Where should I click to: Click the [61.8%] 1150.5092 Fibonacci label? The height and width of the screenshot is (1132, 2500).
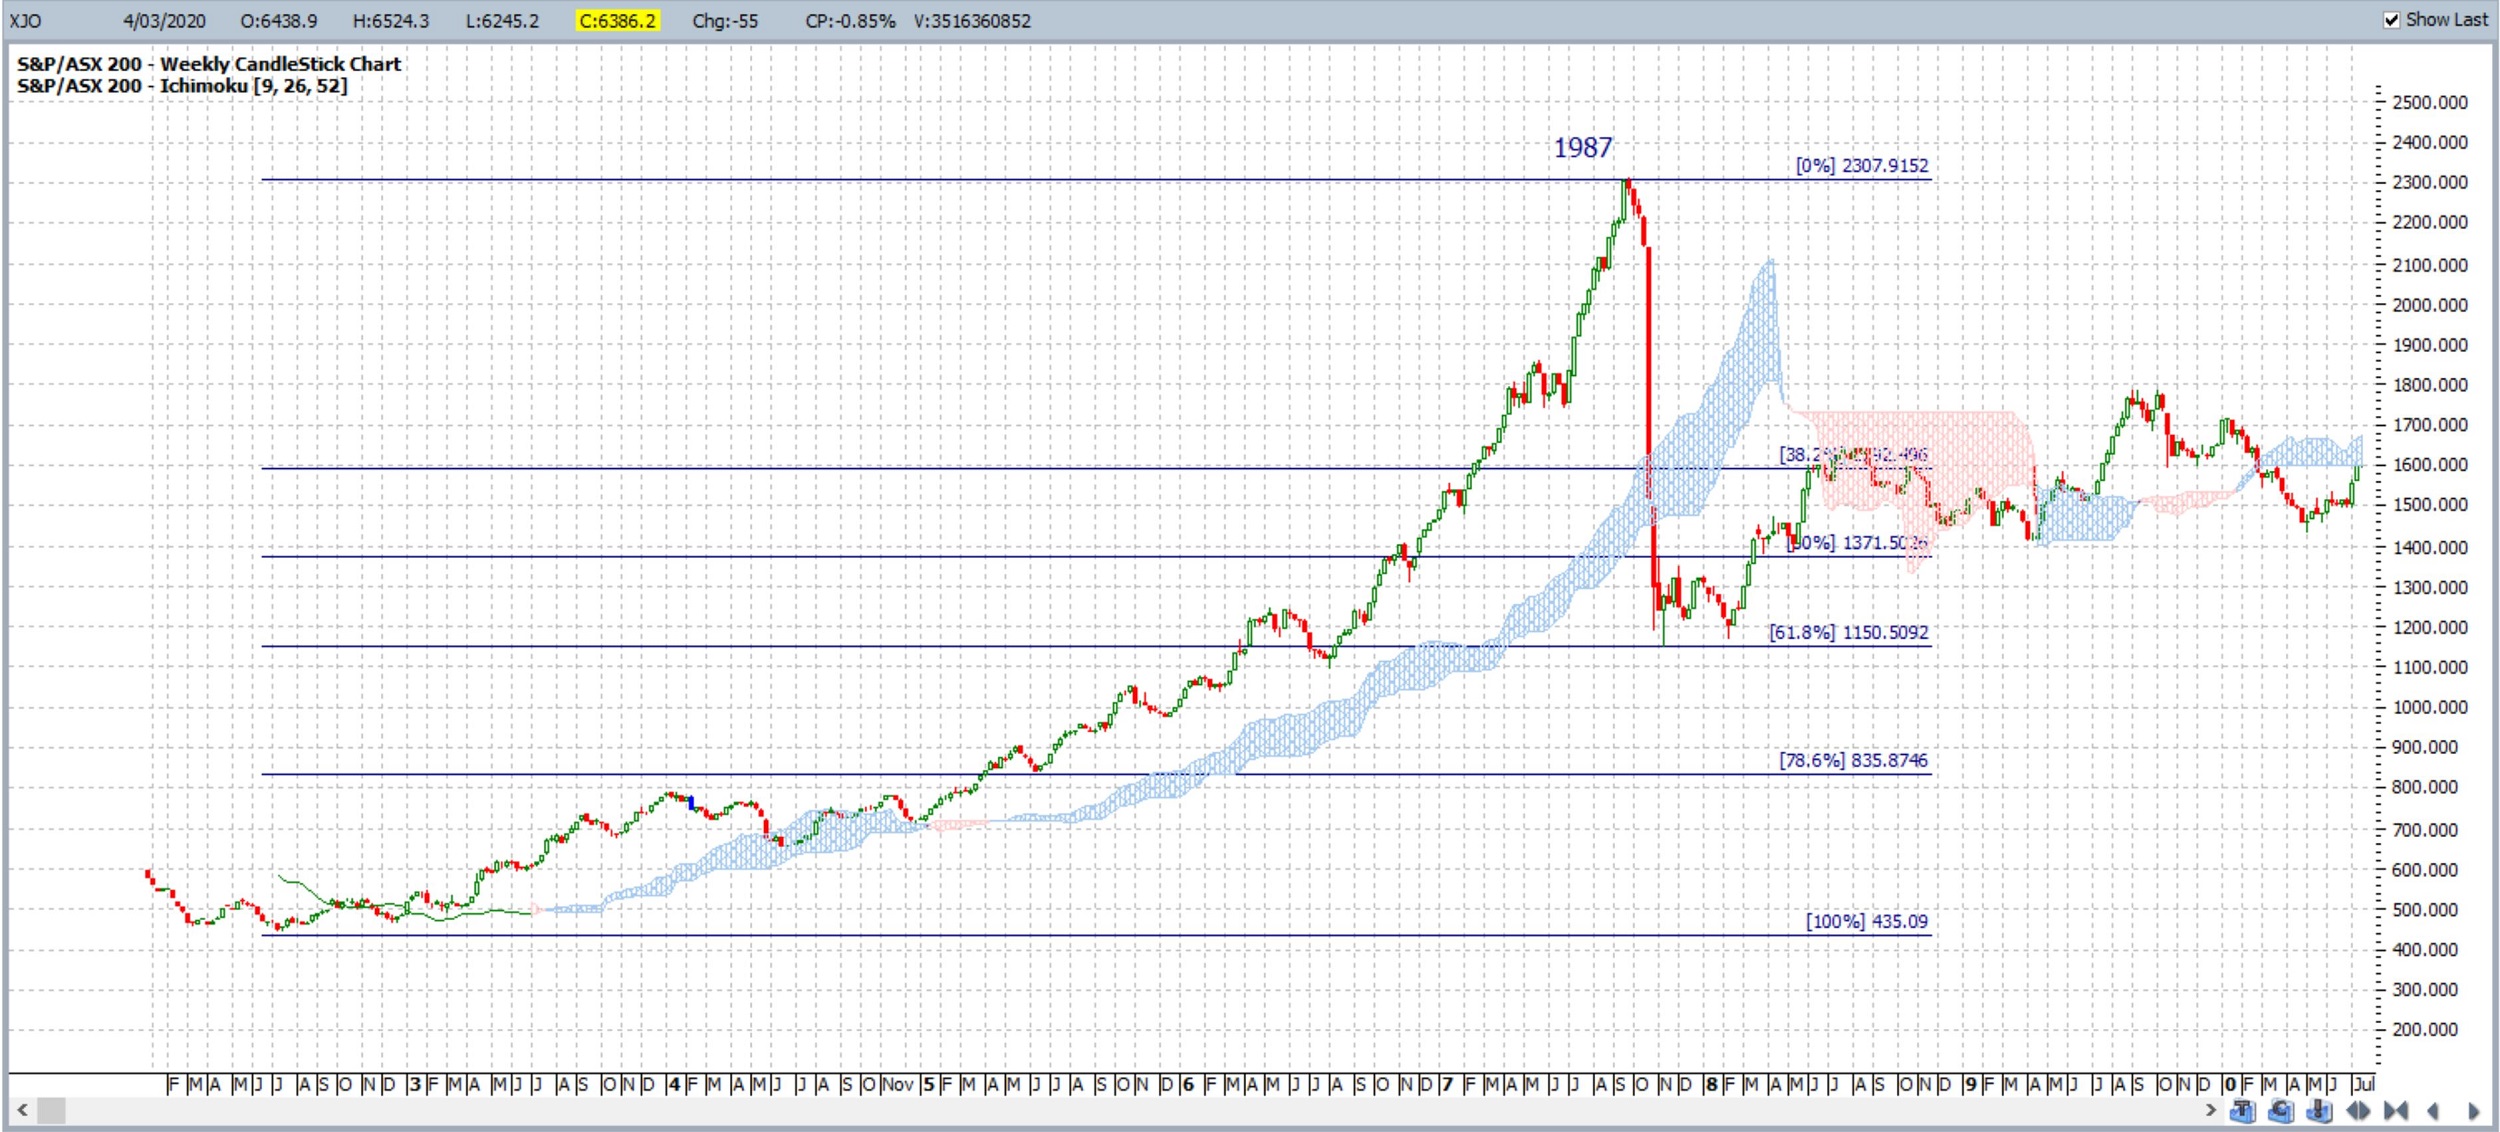pyautogui.click(x=1848, y=632)
